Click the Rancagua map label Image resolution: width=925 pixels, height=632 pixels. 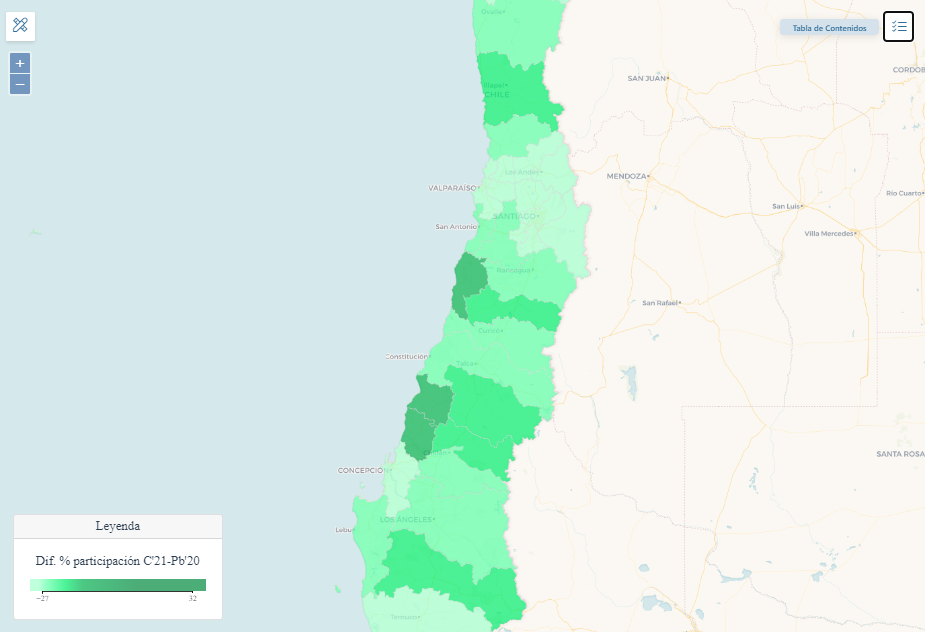click(513, 270)
